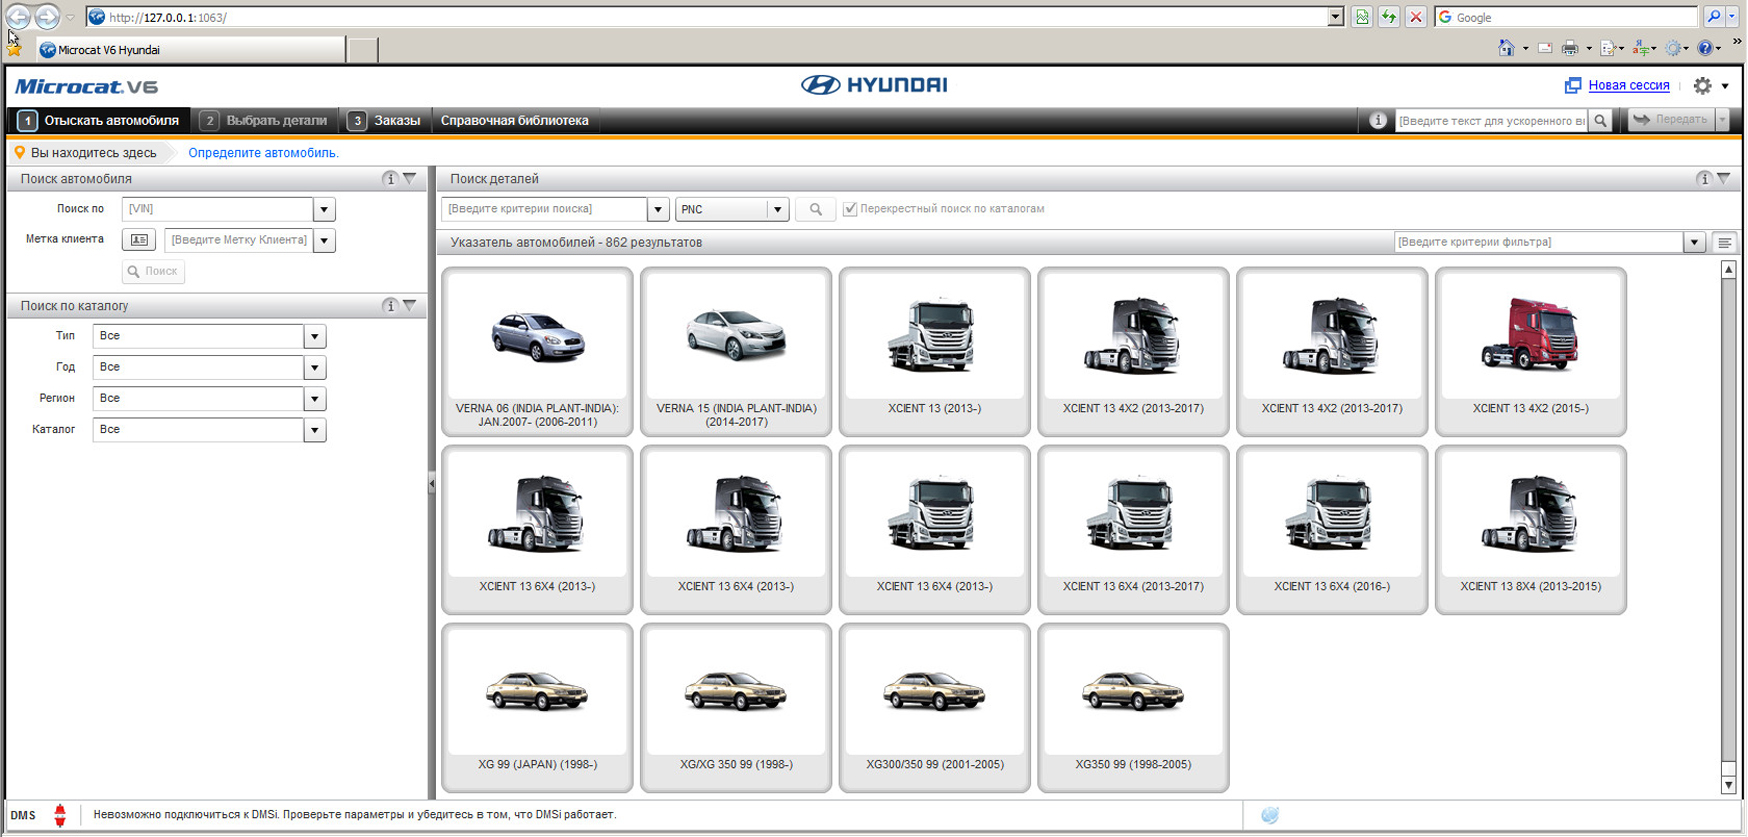Click the info icon in the black toolbar
The image size is (1748, 837).
coord(1377,121)
